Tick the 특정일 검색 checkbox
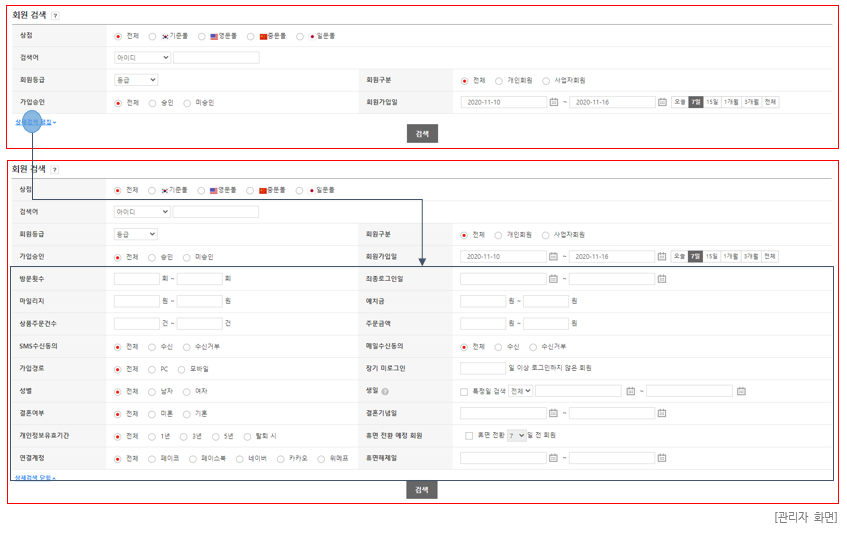The image size is (847, 533). [x=464, y=392]
